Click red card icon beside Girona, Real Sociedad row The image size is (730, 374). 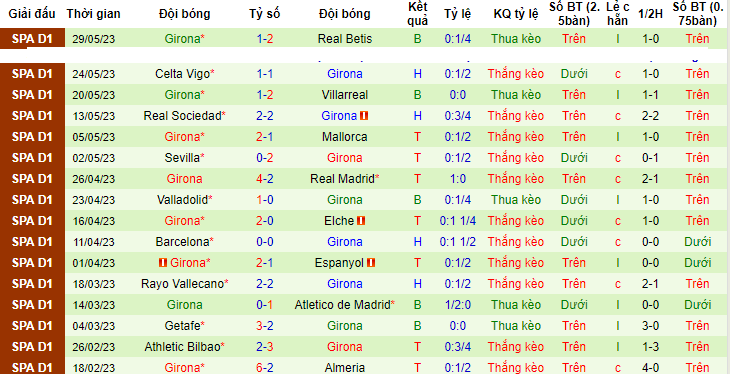364,116
